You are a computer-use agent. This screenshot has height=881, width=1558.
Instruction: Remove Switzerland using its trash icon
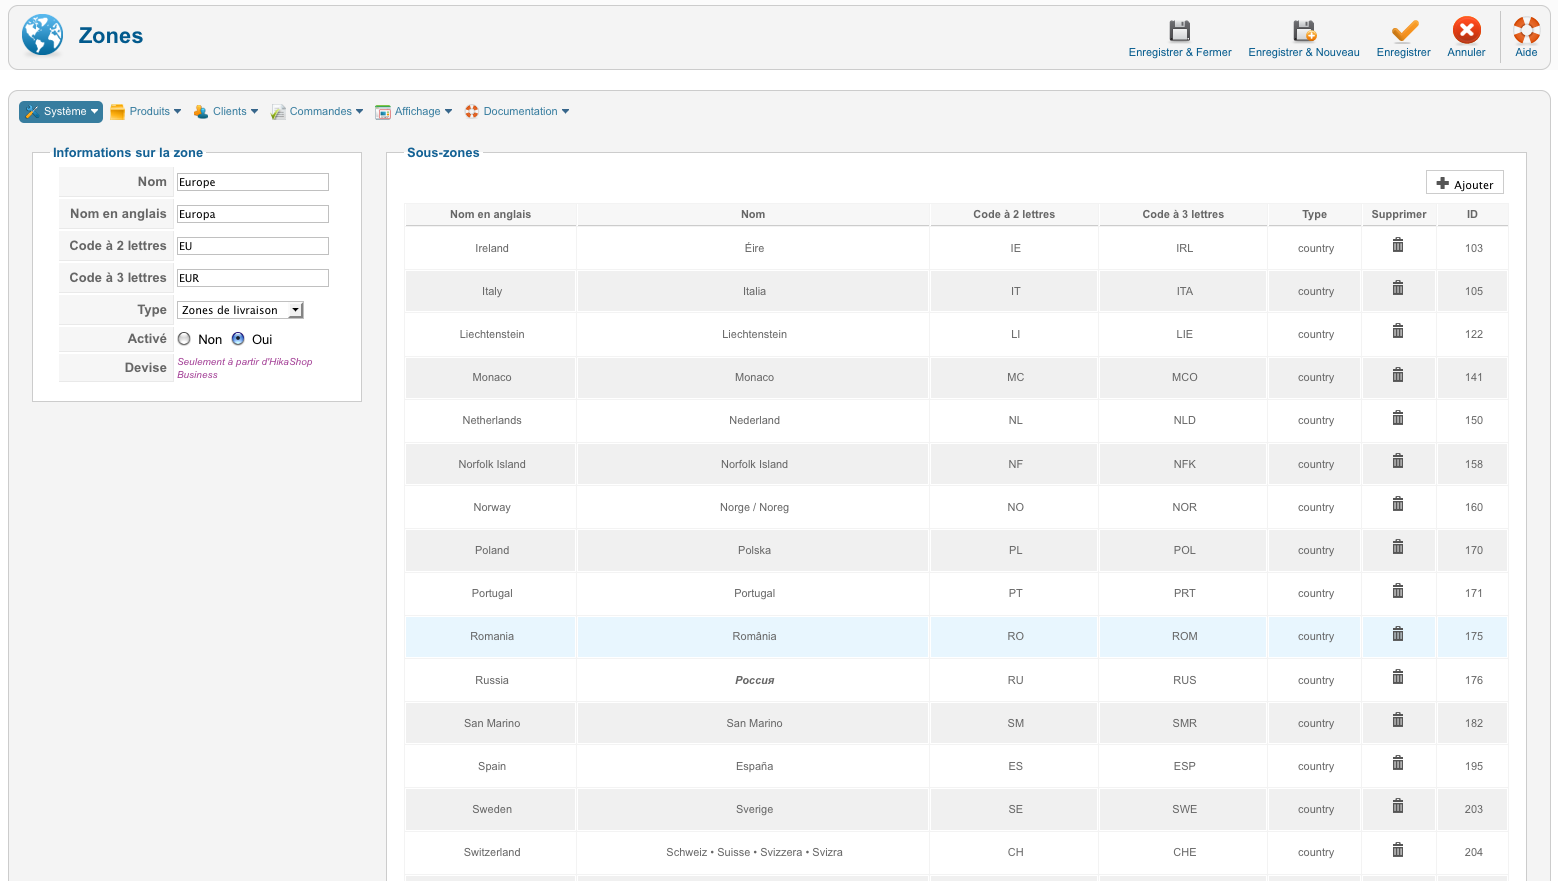(1398, 850)
